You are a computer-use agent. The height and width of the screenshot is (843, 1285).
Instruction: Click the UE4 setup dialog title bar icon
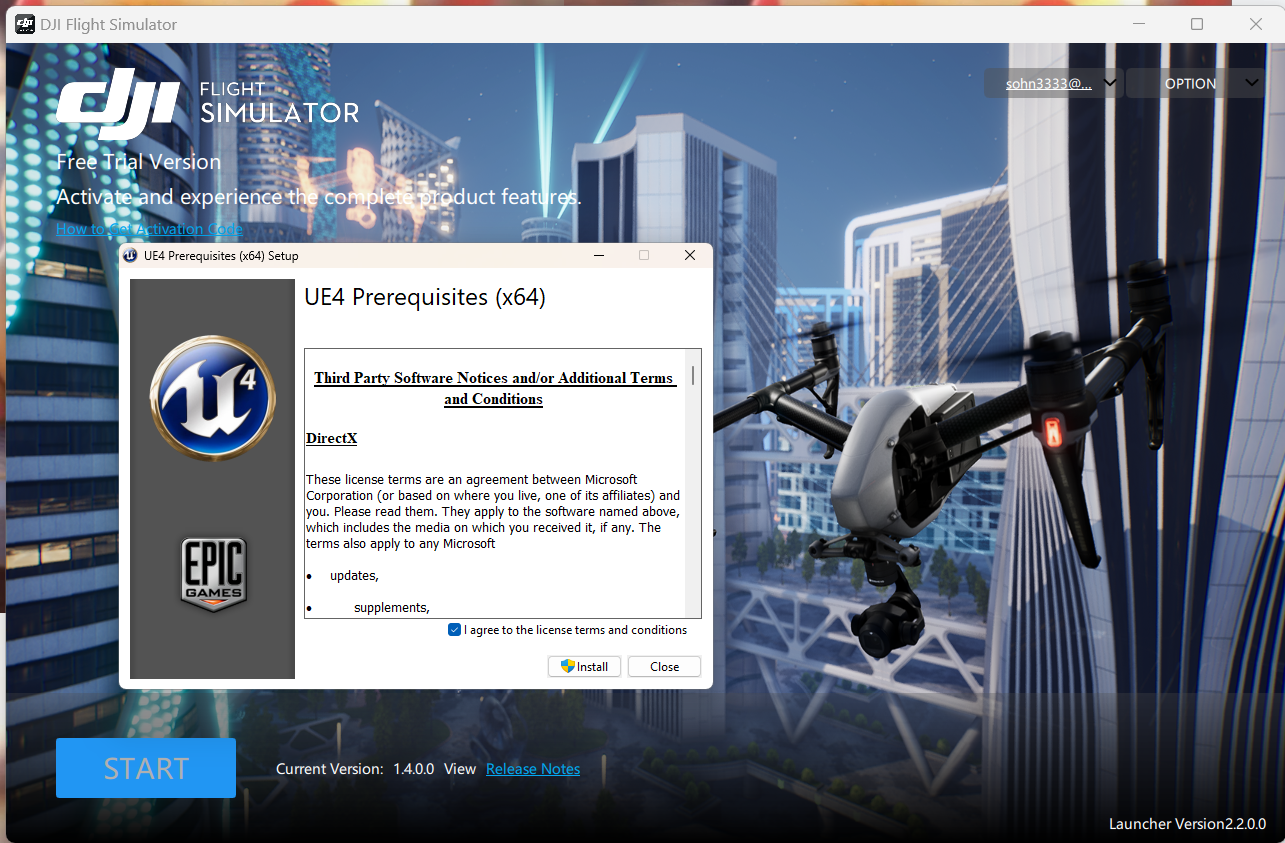point(130,256)
